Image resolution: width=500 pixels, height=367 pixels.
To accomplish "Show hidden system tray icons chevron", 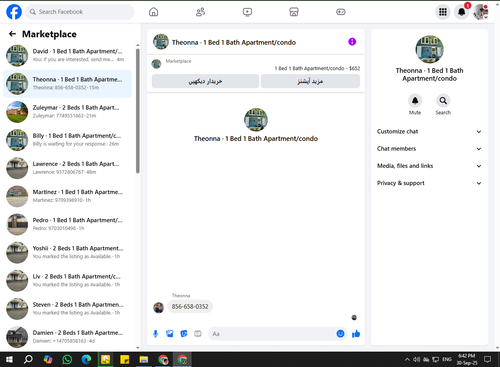I will tap(407, 359).
